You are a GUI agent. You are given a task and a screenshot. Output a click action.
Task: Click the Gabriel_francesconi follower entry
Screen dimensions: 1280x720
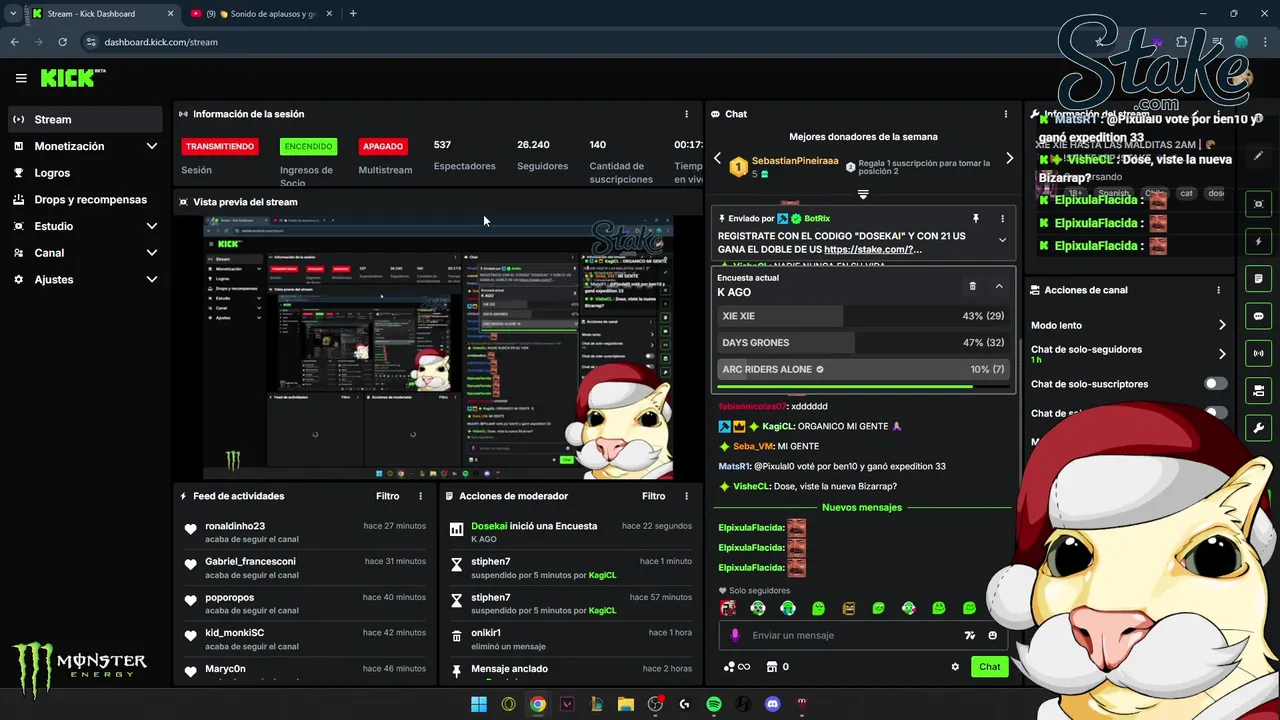coord(305,568)
